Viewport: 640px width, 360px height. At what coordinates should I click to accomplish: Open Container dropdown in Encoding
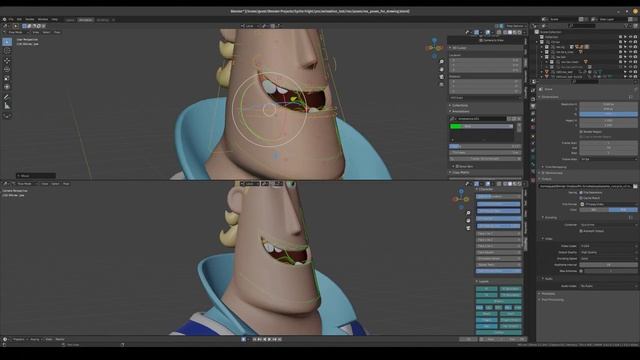608,225
